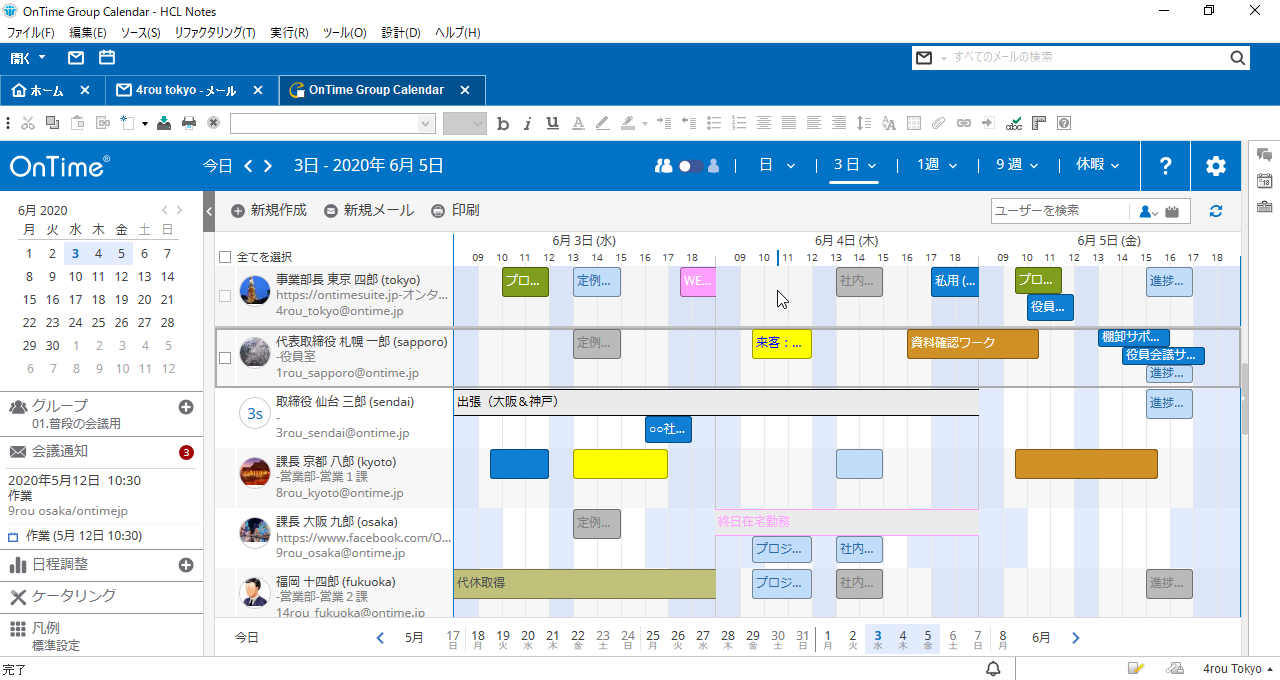Open the ツール menu
This screenshot has height=680, width=1280.
coord(344,33)
